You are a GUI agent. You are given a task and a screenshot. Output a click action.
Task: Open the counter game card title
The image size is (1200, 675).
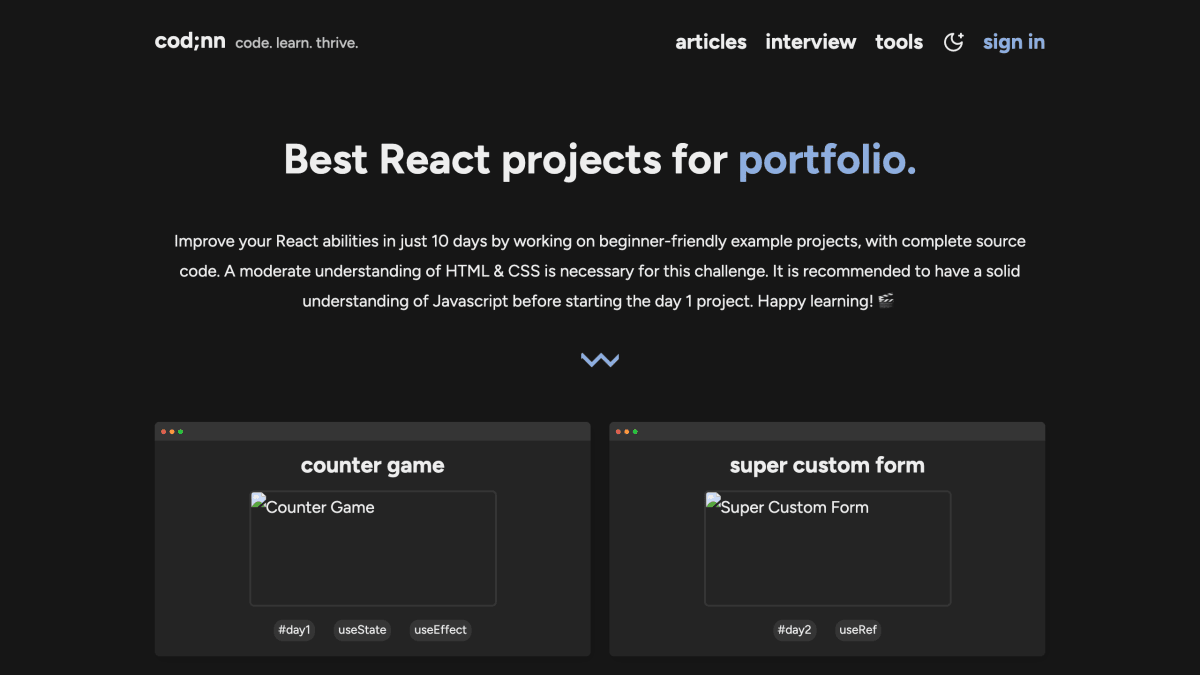(x=373, y=465)
